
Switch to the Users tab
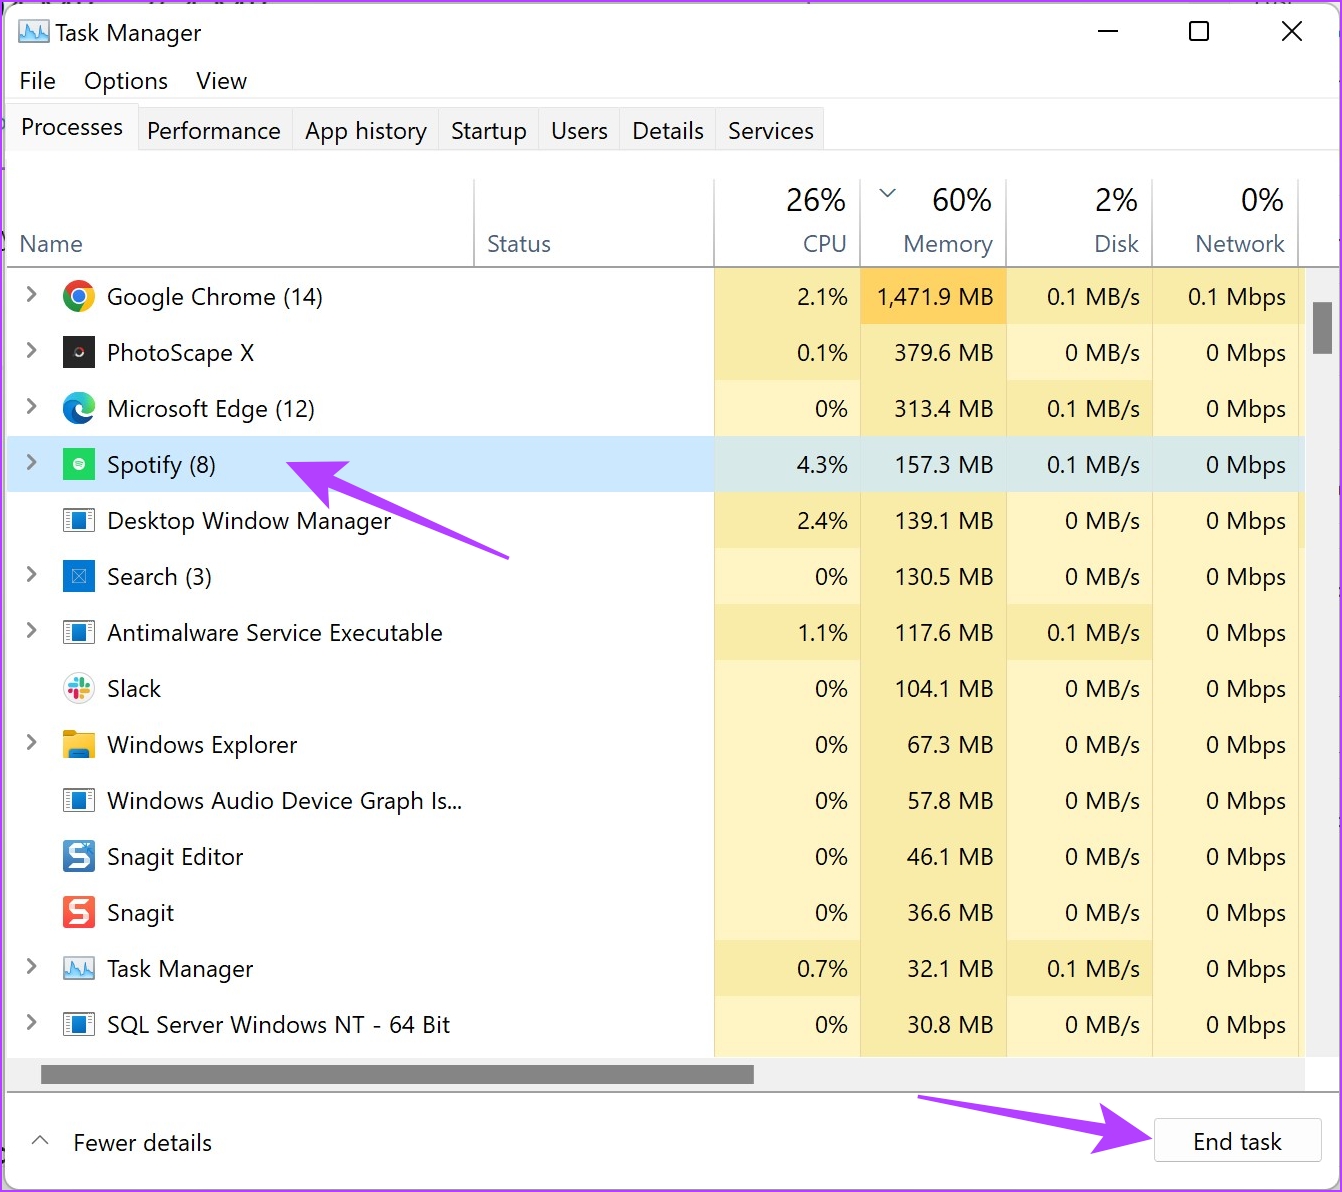[579, 131]
